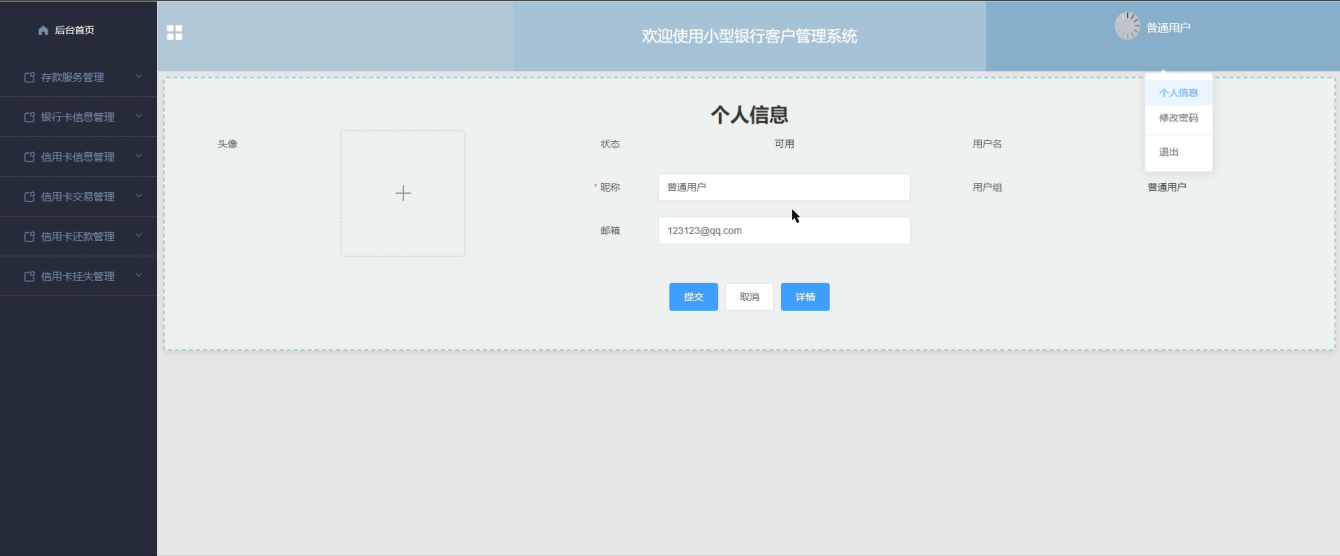Click the icon next to 银行卡信息管理
Screen dimensions: 1340x556
click(x=29, y=117)
